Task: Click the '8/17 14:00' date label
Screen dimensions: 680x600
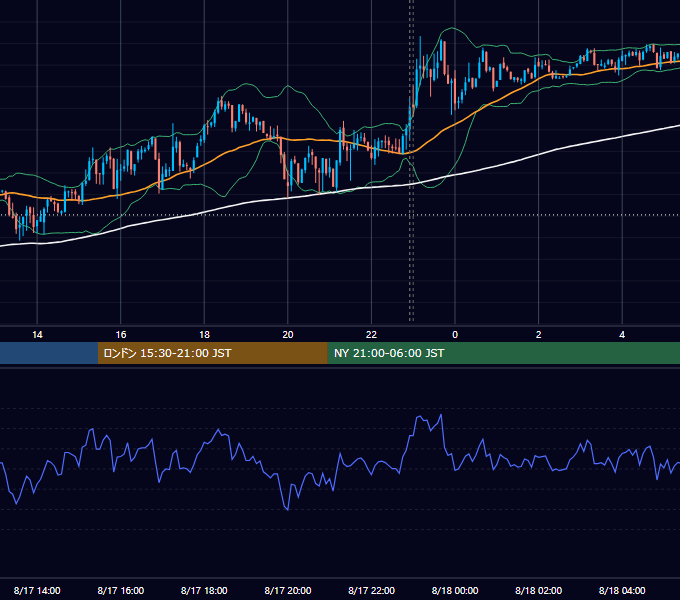Action: click(x=37, y=590)
